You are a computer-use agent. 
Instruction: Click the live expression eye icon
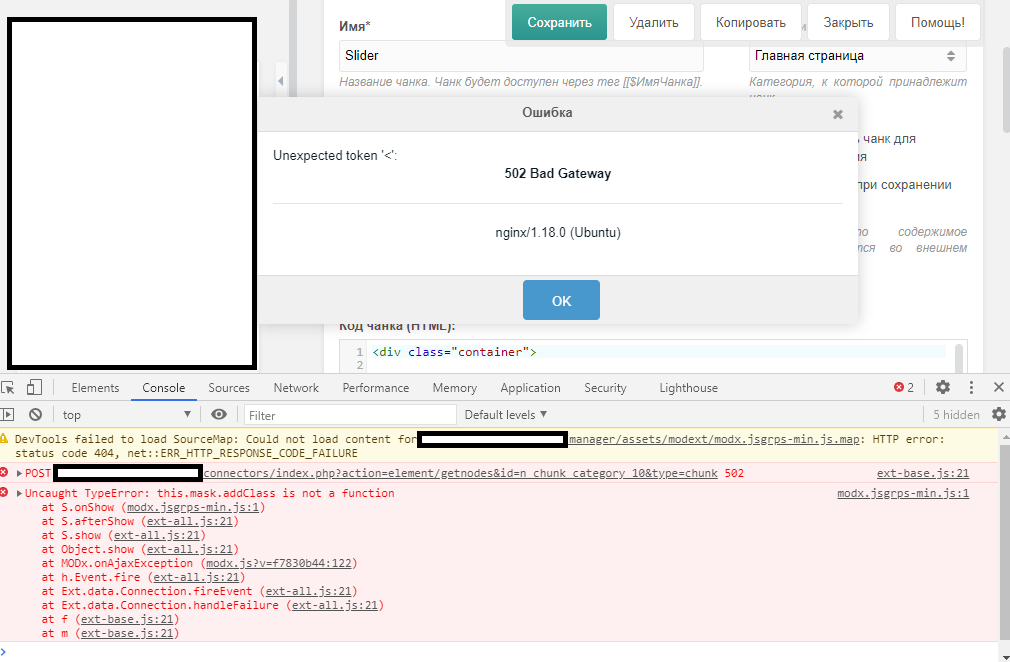point(219,415)
